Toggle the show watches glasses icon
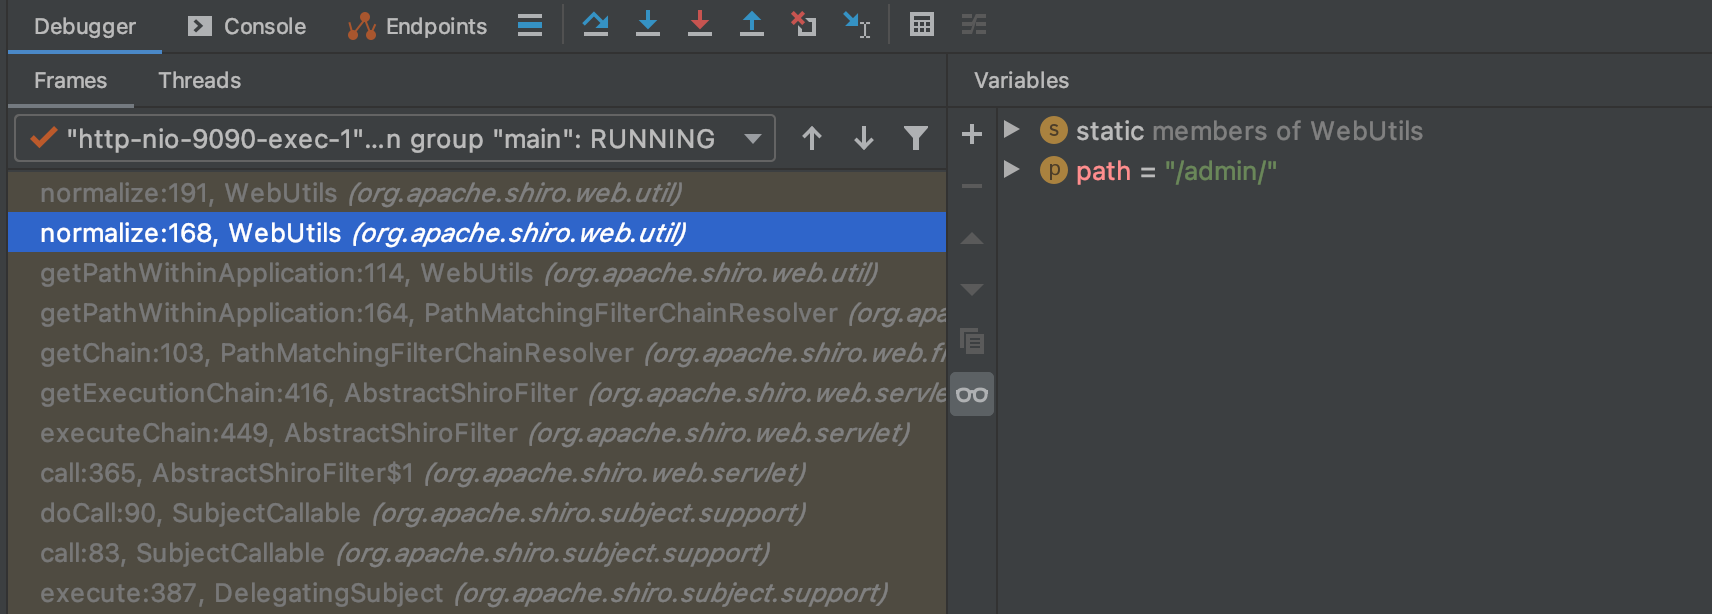The image size is (1712, 614). (x=972, y=394)
